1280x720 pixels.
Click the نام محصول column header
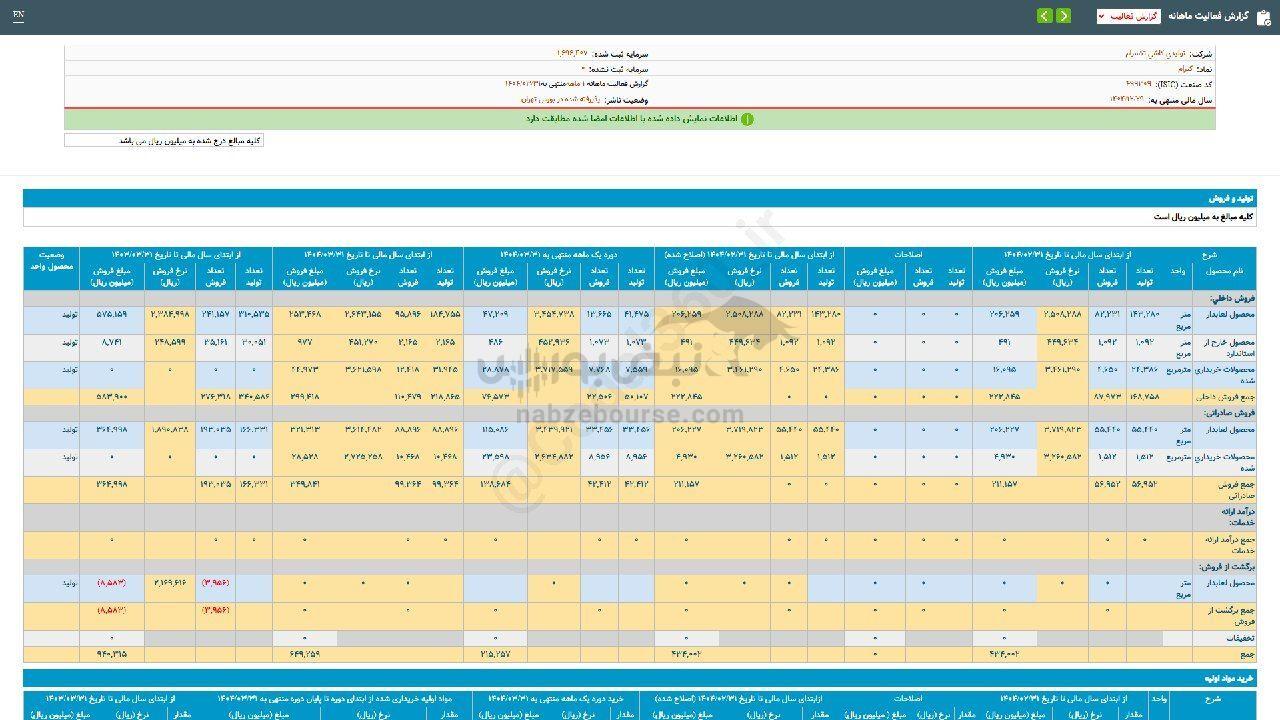1223,271
